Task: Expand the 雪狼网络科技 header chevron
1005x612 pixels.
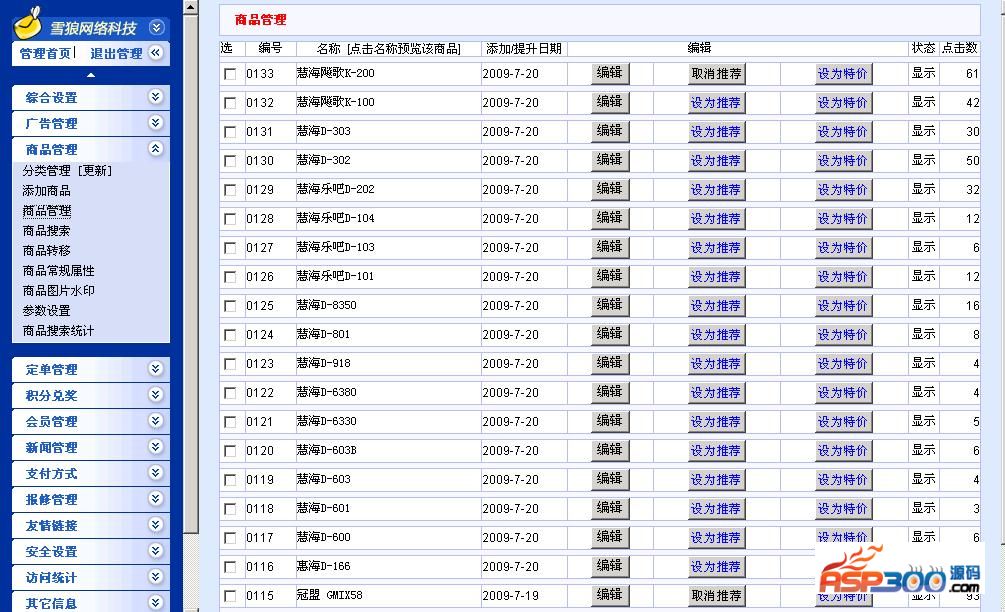Action: [156, 27]
